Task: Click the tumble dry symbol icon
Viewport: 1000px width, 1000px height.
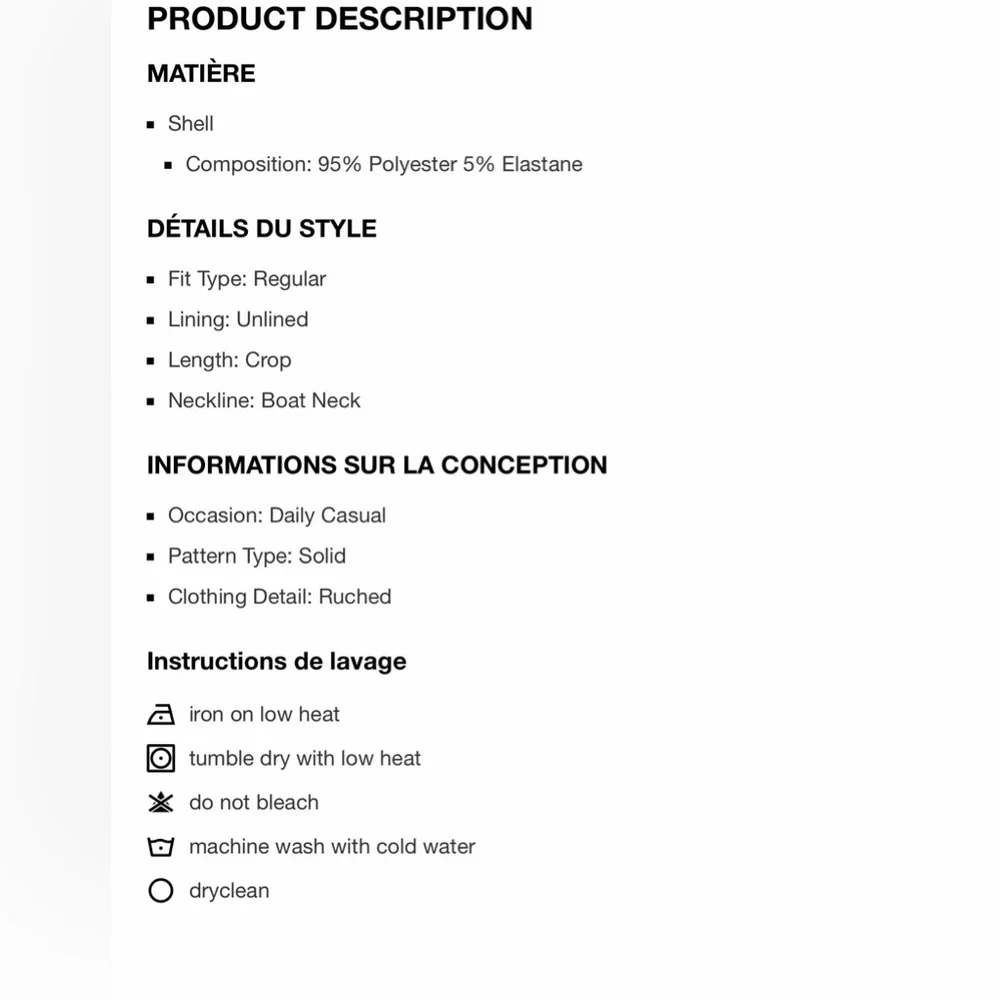Action: click(x=160, y=759)
